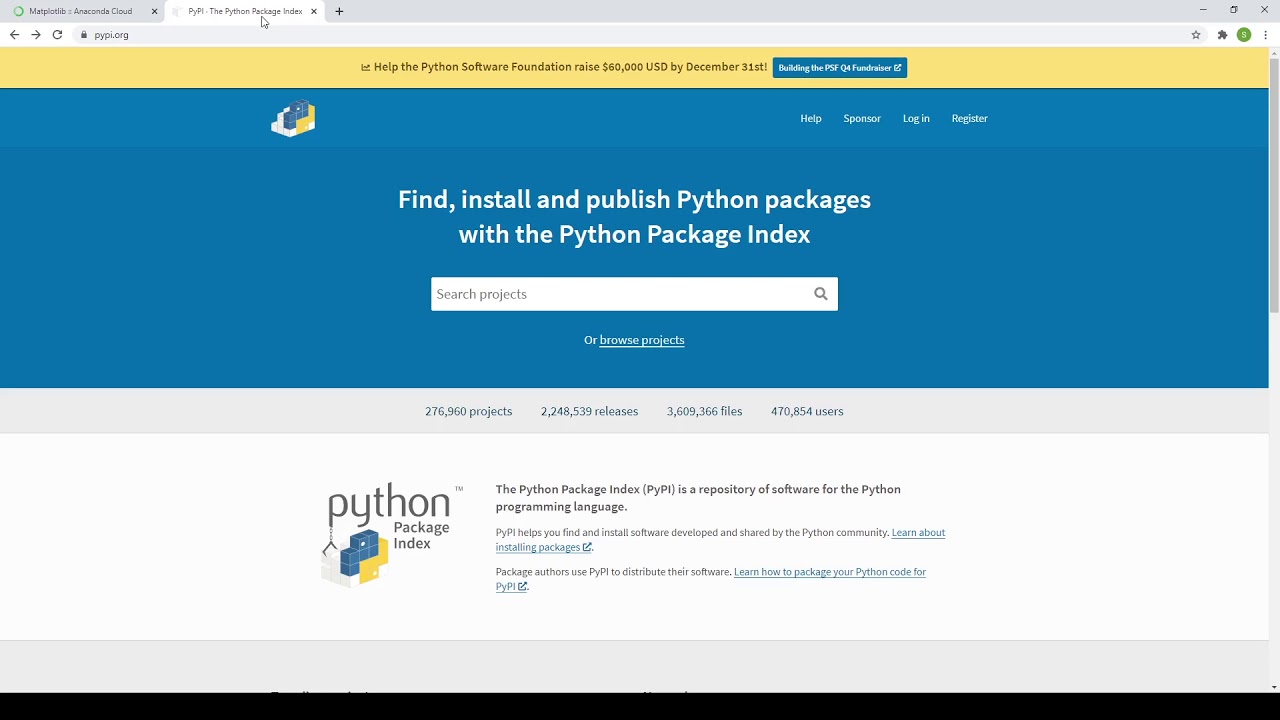This screenshot has width=1280, height=720.
Task: Click the lock icon in the address bar
Action: [84, 35]
